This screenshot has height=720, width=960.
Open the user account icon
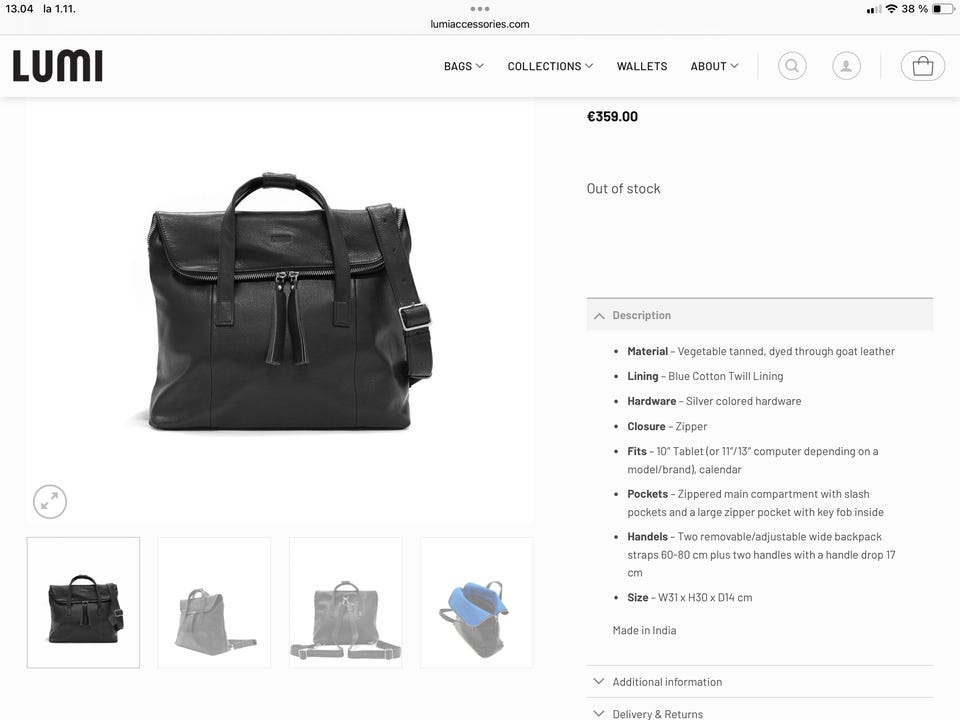tap(846, 66)
